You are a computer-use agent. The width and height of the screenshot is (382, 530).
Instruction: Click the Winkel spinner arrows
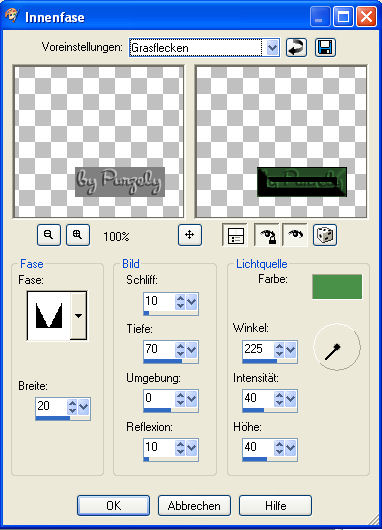[x=279, y=350]
